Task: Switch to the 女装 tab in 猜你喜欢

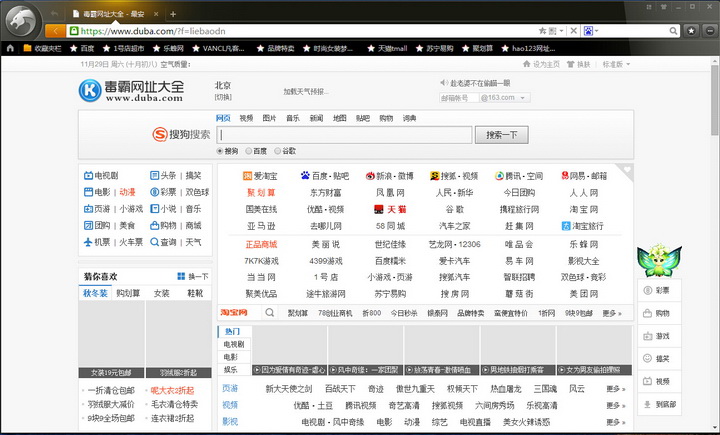Action: [x=162, y=293]
